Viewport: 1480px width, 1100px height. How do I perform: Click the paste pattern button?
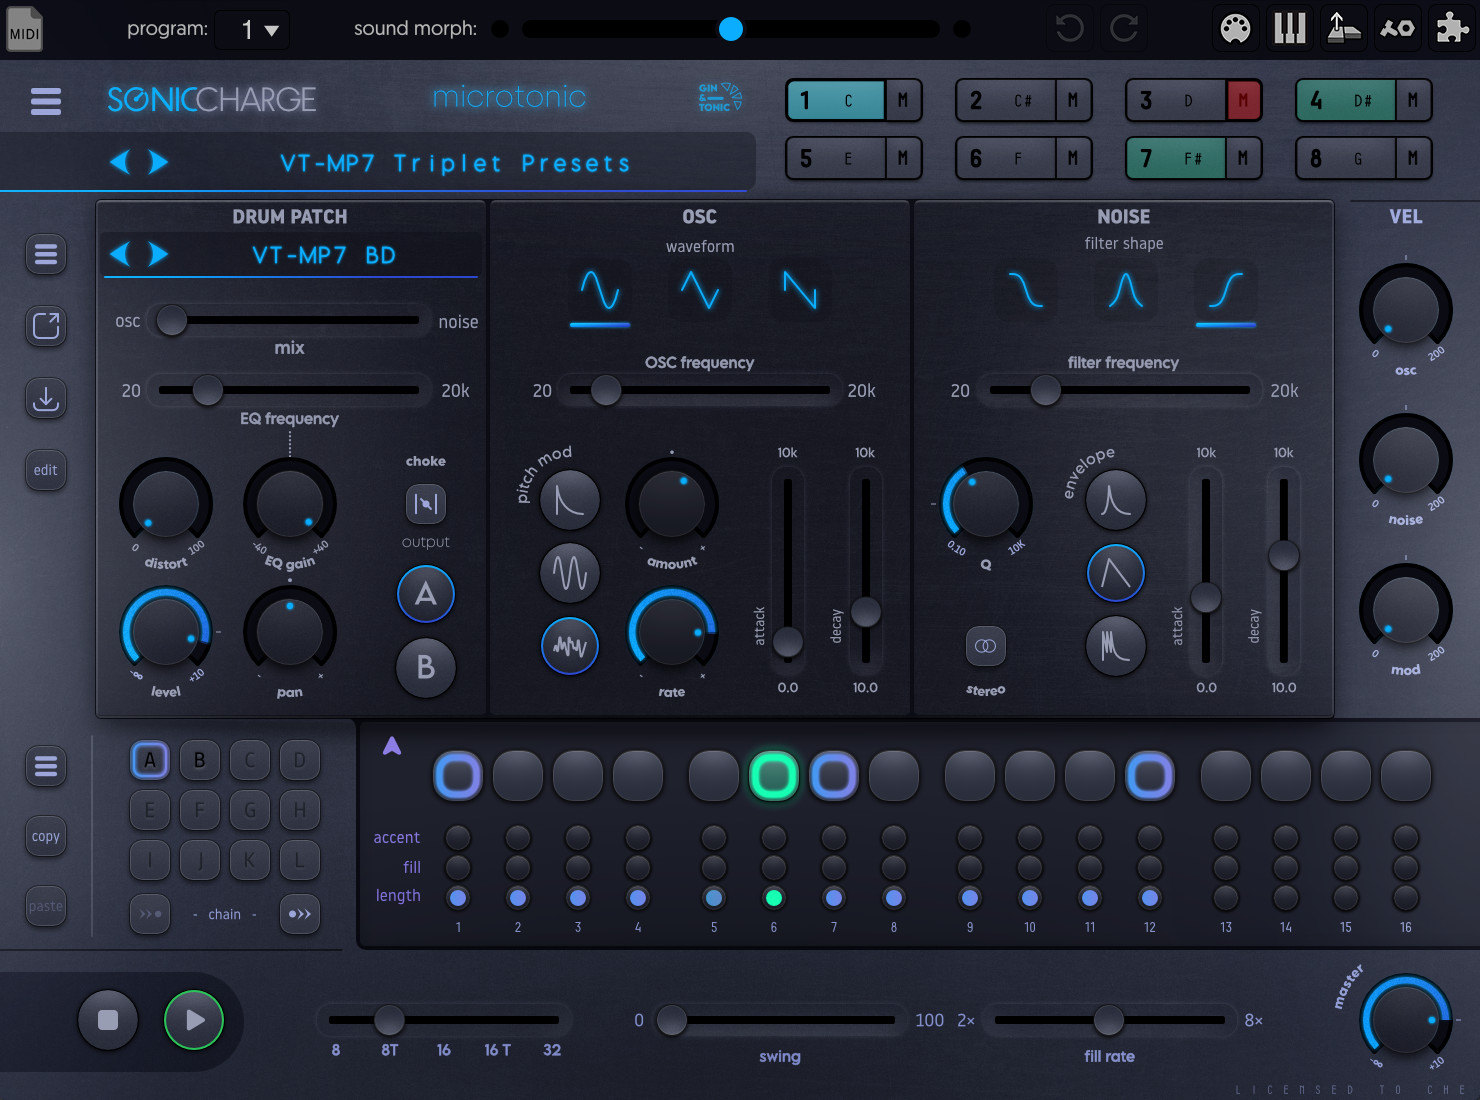[x=46, y=907]
